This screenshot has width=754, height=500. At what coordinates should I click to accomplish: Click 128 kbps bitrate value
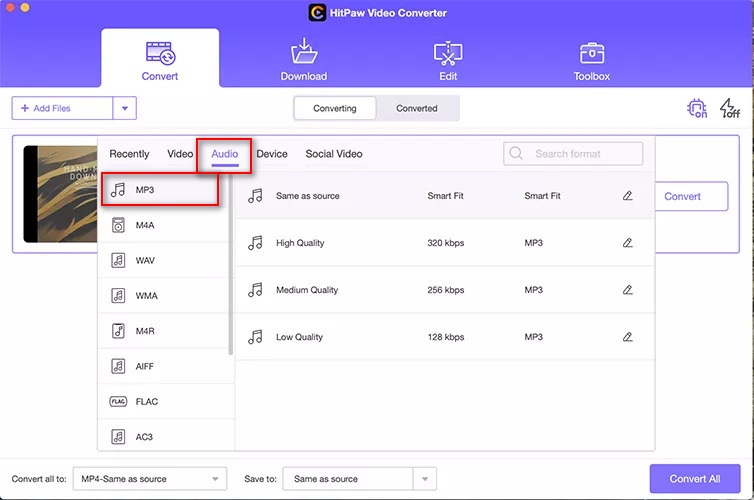[446, 337]
